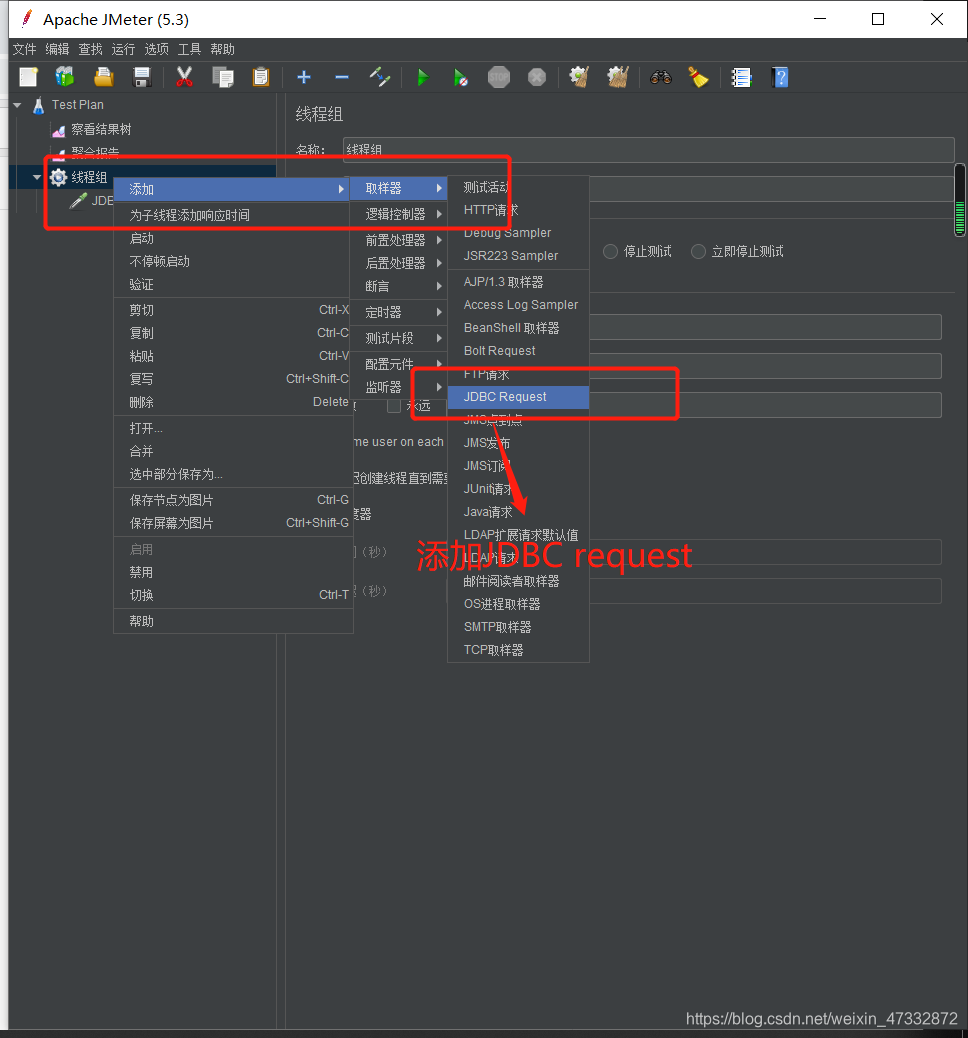This screenshot has height=1038, width=968.
Task: Click the Reset search brush icon
Action: 699,77
